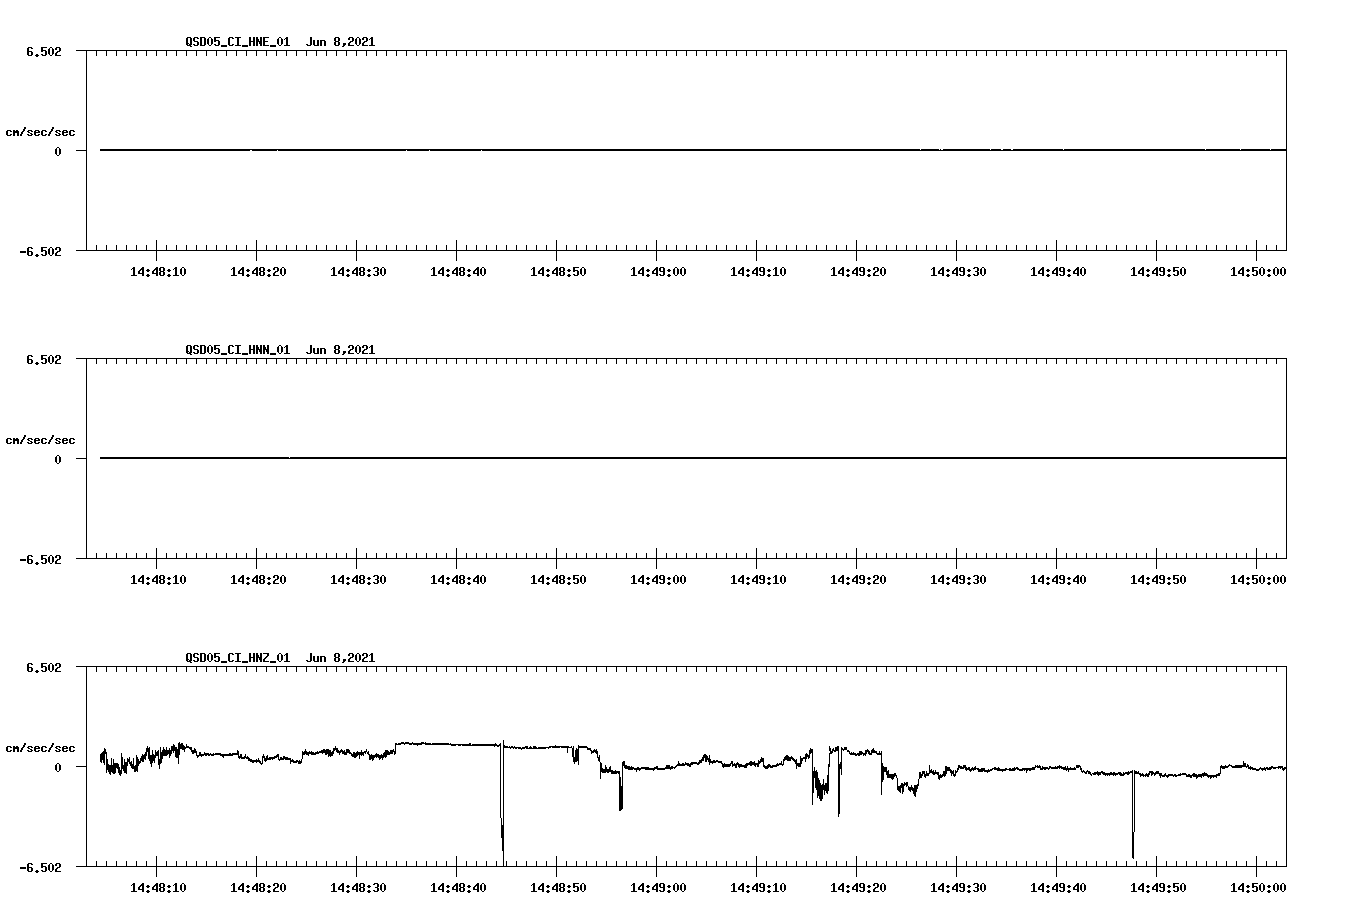
Task: Select the -6.502 lower limit on HNZ plot
Action: tap(41, 868)
